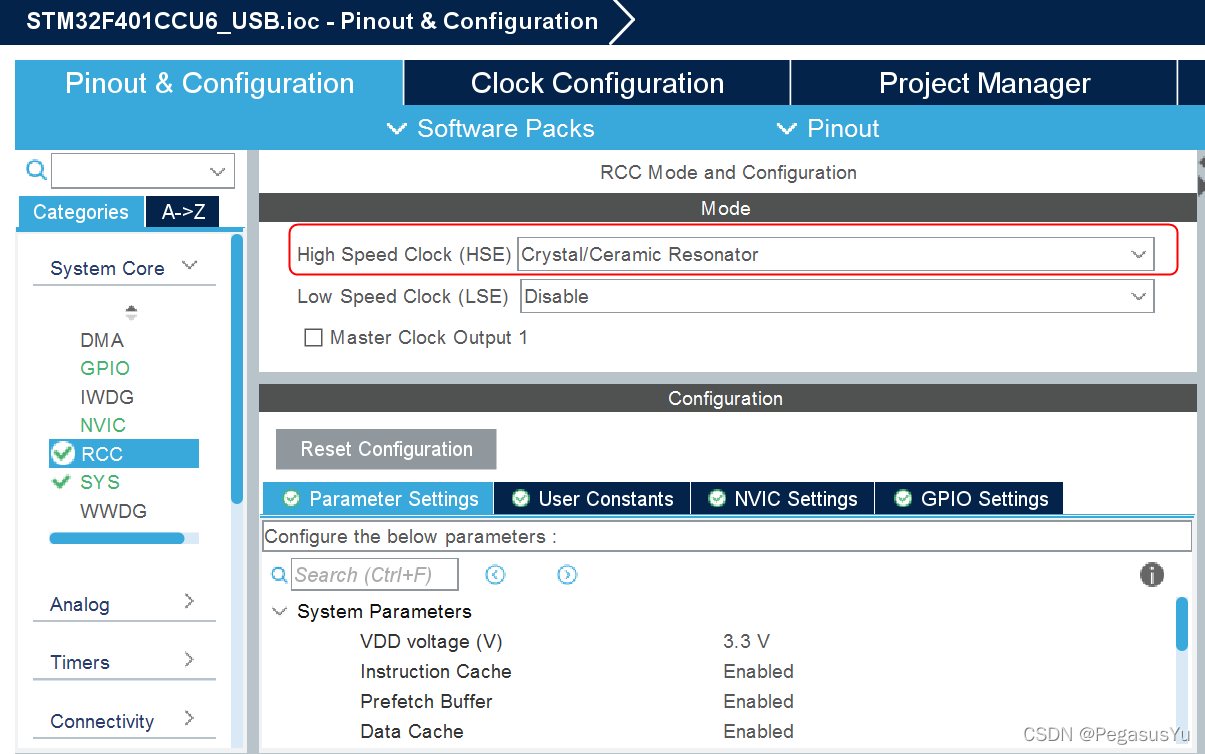This screenshot has width=1205, height=754.
Task: Click the small sort arrows above DMA
Action: (x=131, y=312)
